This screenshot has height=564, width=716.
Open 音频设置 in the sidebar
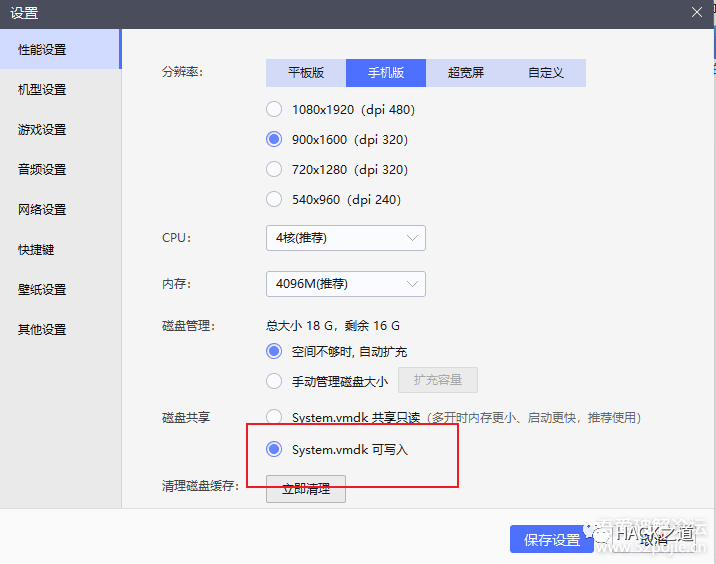[x=60, y=169]
